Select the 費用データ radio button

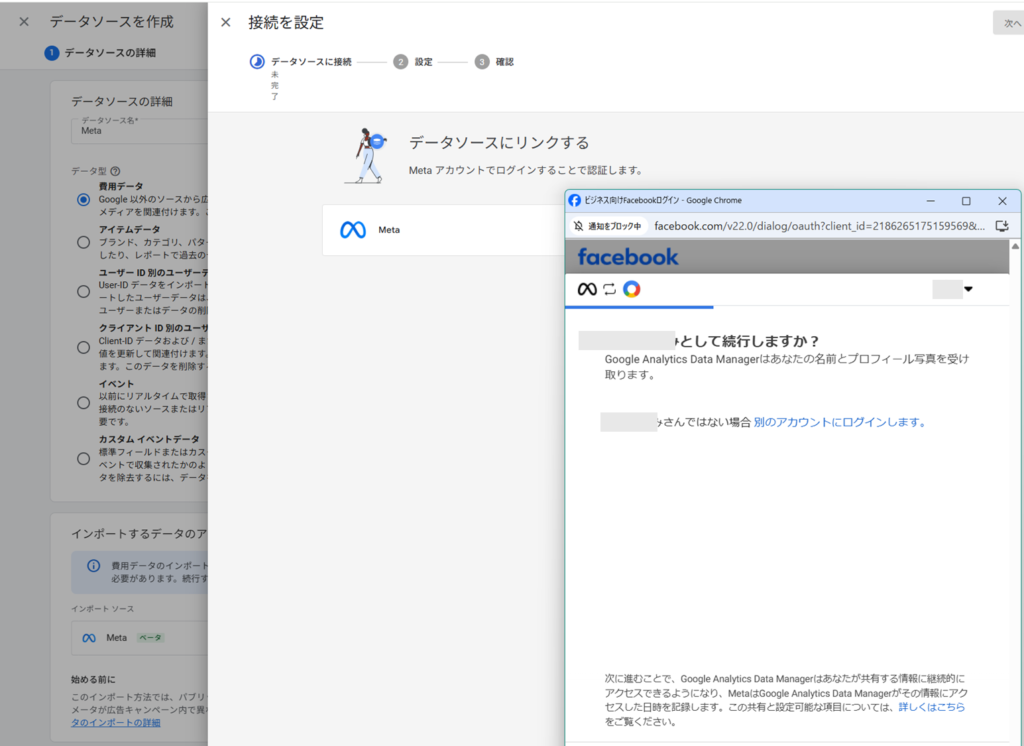point(83,200)
